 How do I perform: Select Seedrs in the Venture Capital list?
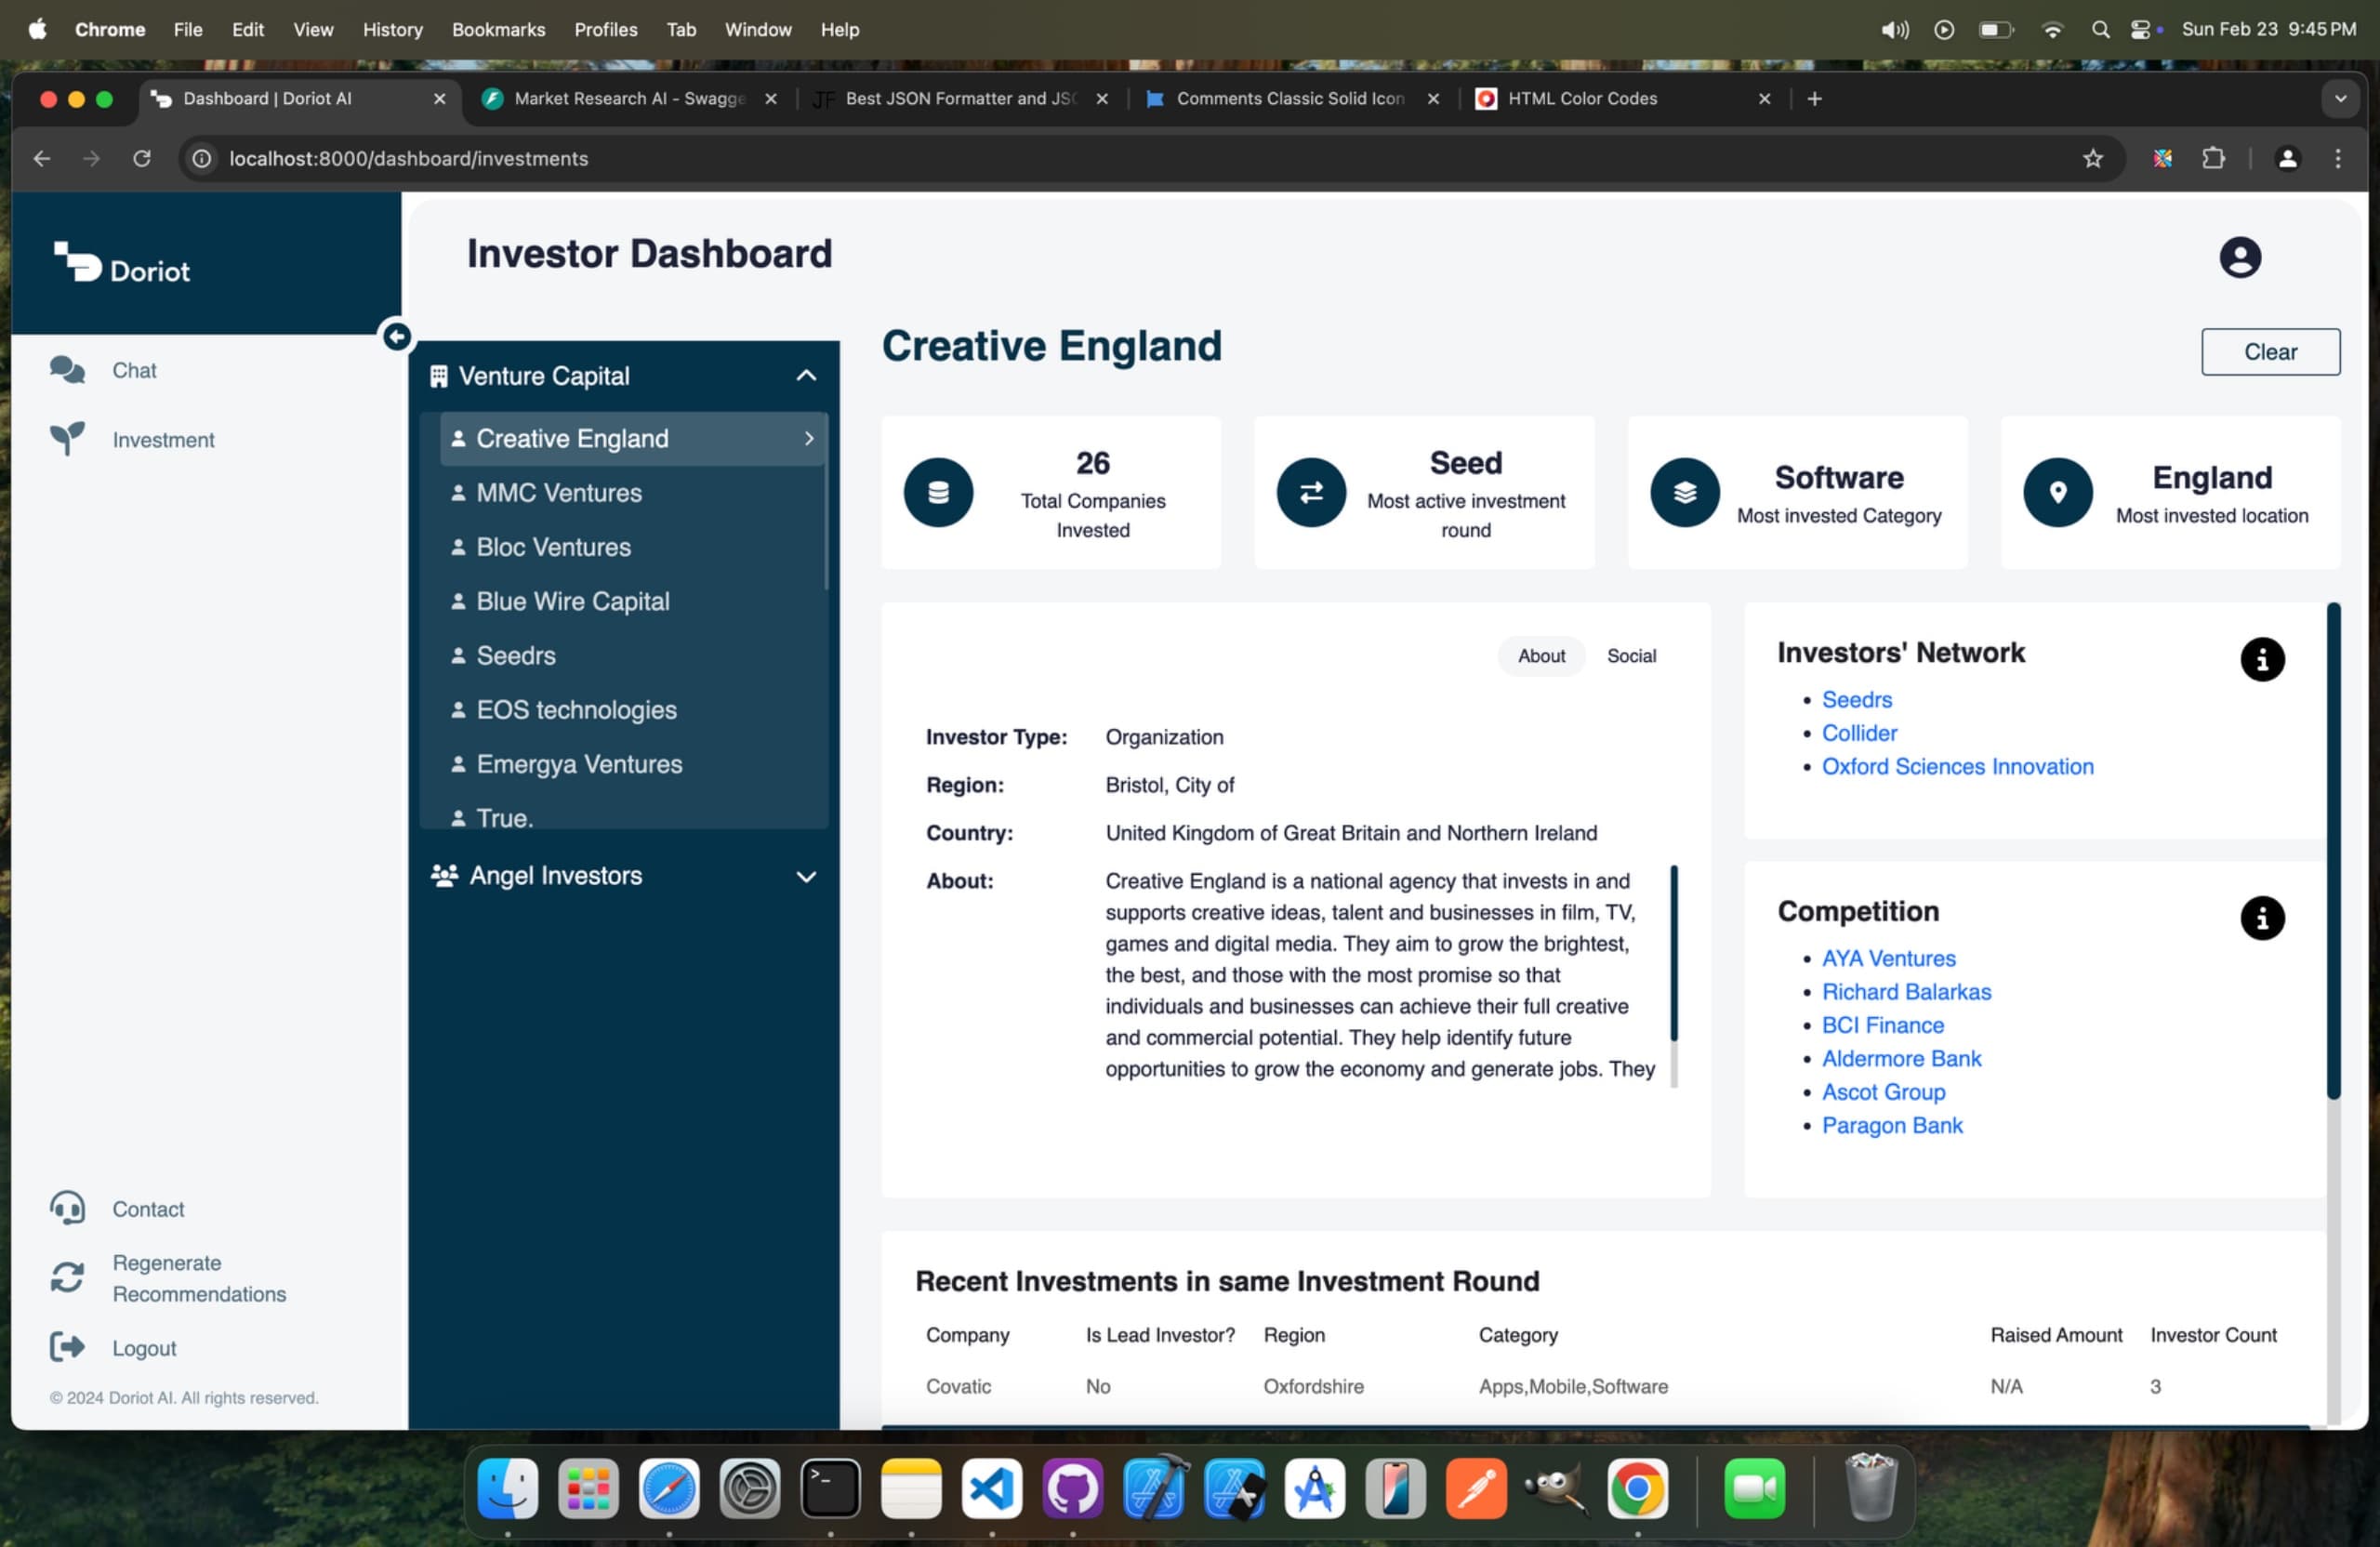pos(630,655)
